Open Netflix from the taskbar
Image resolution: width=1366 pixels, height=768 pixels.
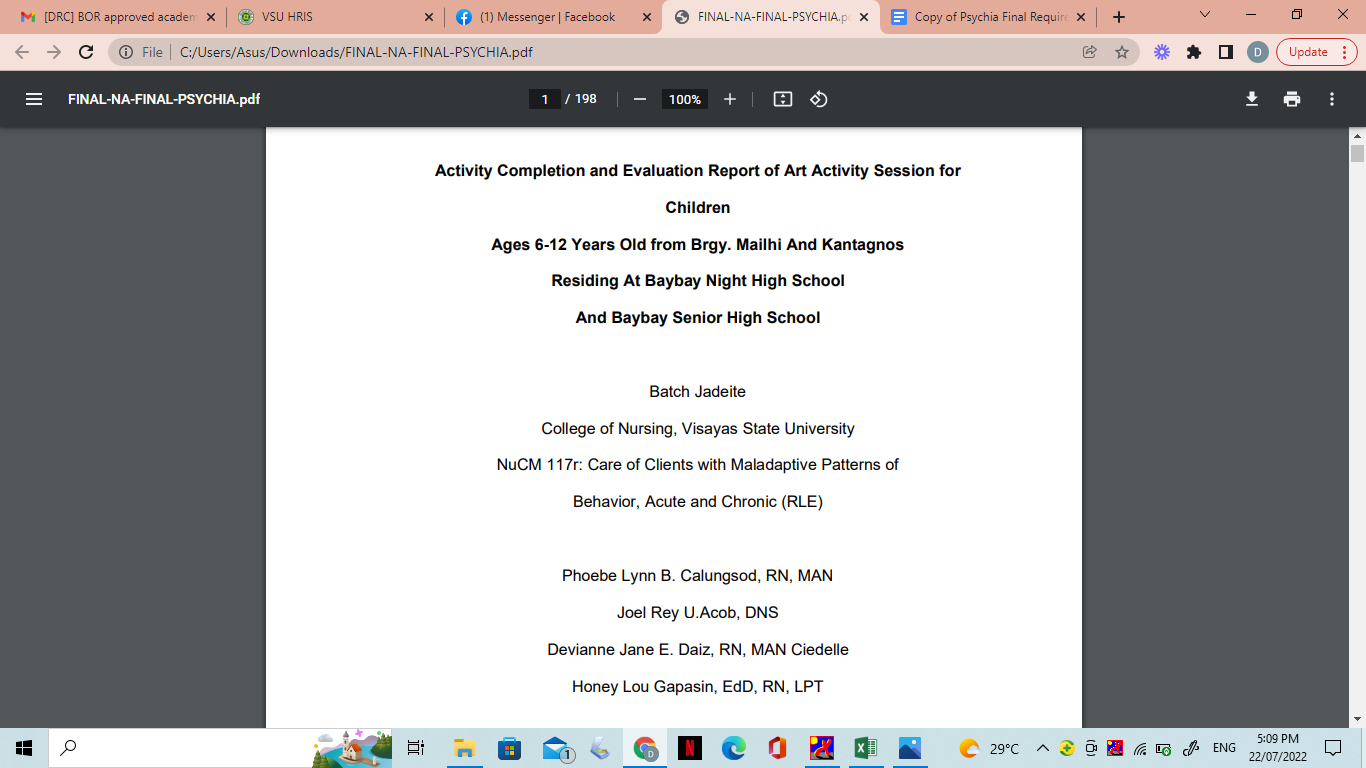689,748
